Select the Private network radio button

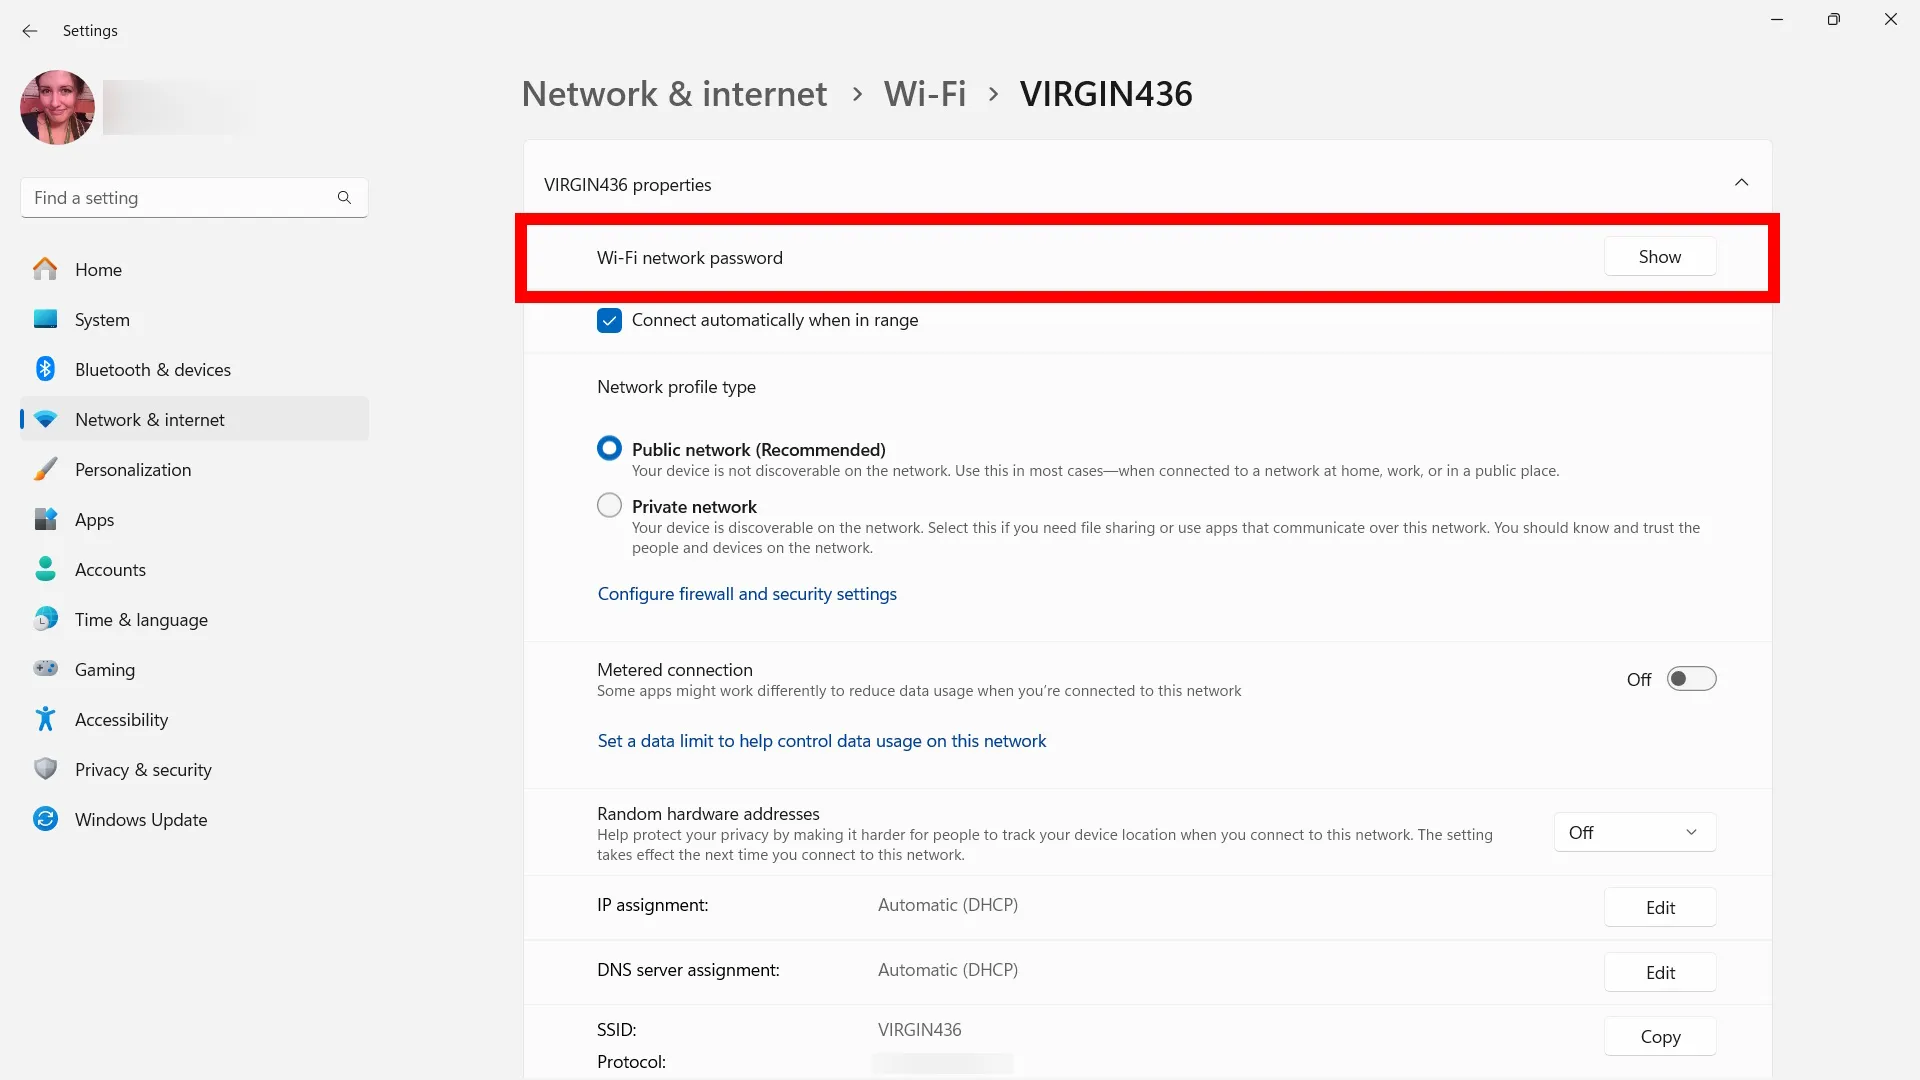[609, 505]
